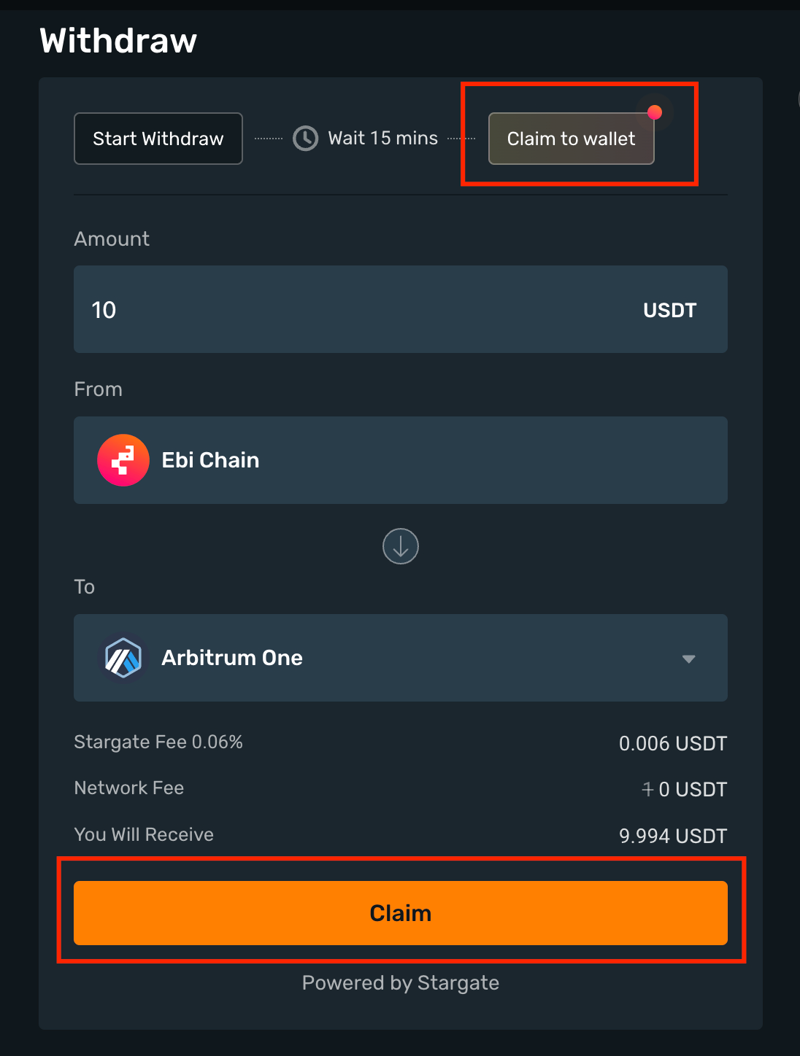Follow the Powered by Stargate link
This screenshot has height=1056, width=800.
pos(400,983)
